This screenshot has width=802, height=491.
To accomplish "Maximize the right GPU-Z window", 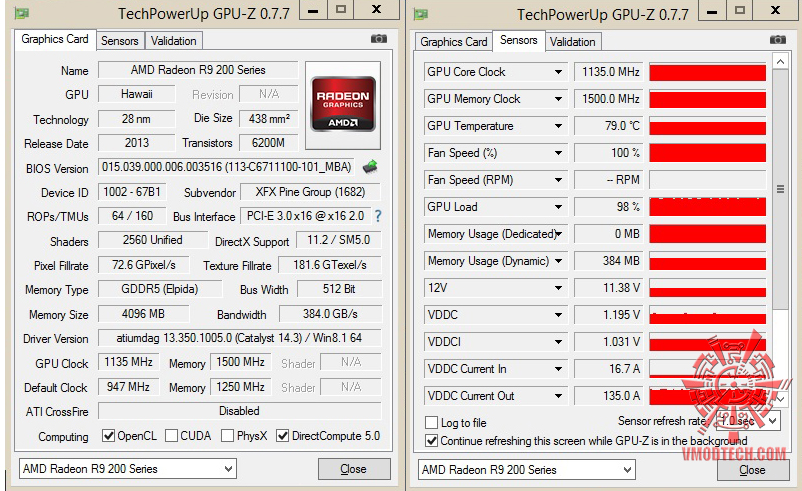I will click(x=740, y=10).
